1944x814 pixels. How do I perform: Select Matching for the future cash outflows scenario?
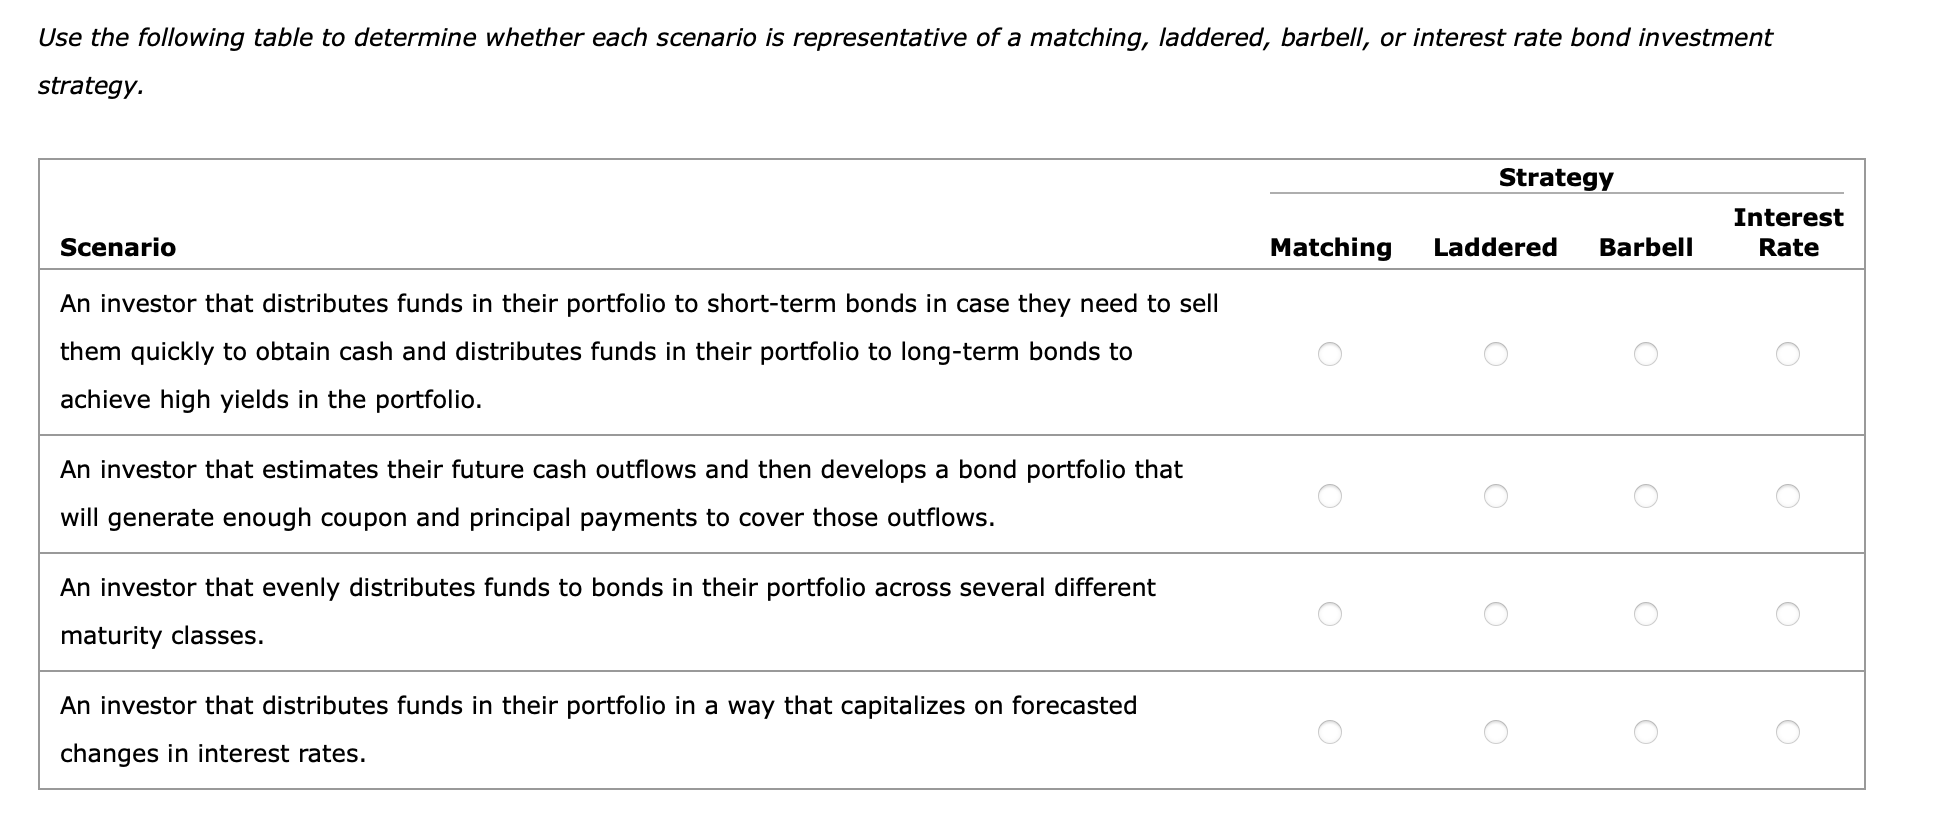(x=1331, y=495)
